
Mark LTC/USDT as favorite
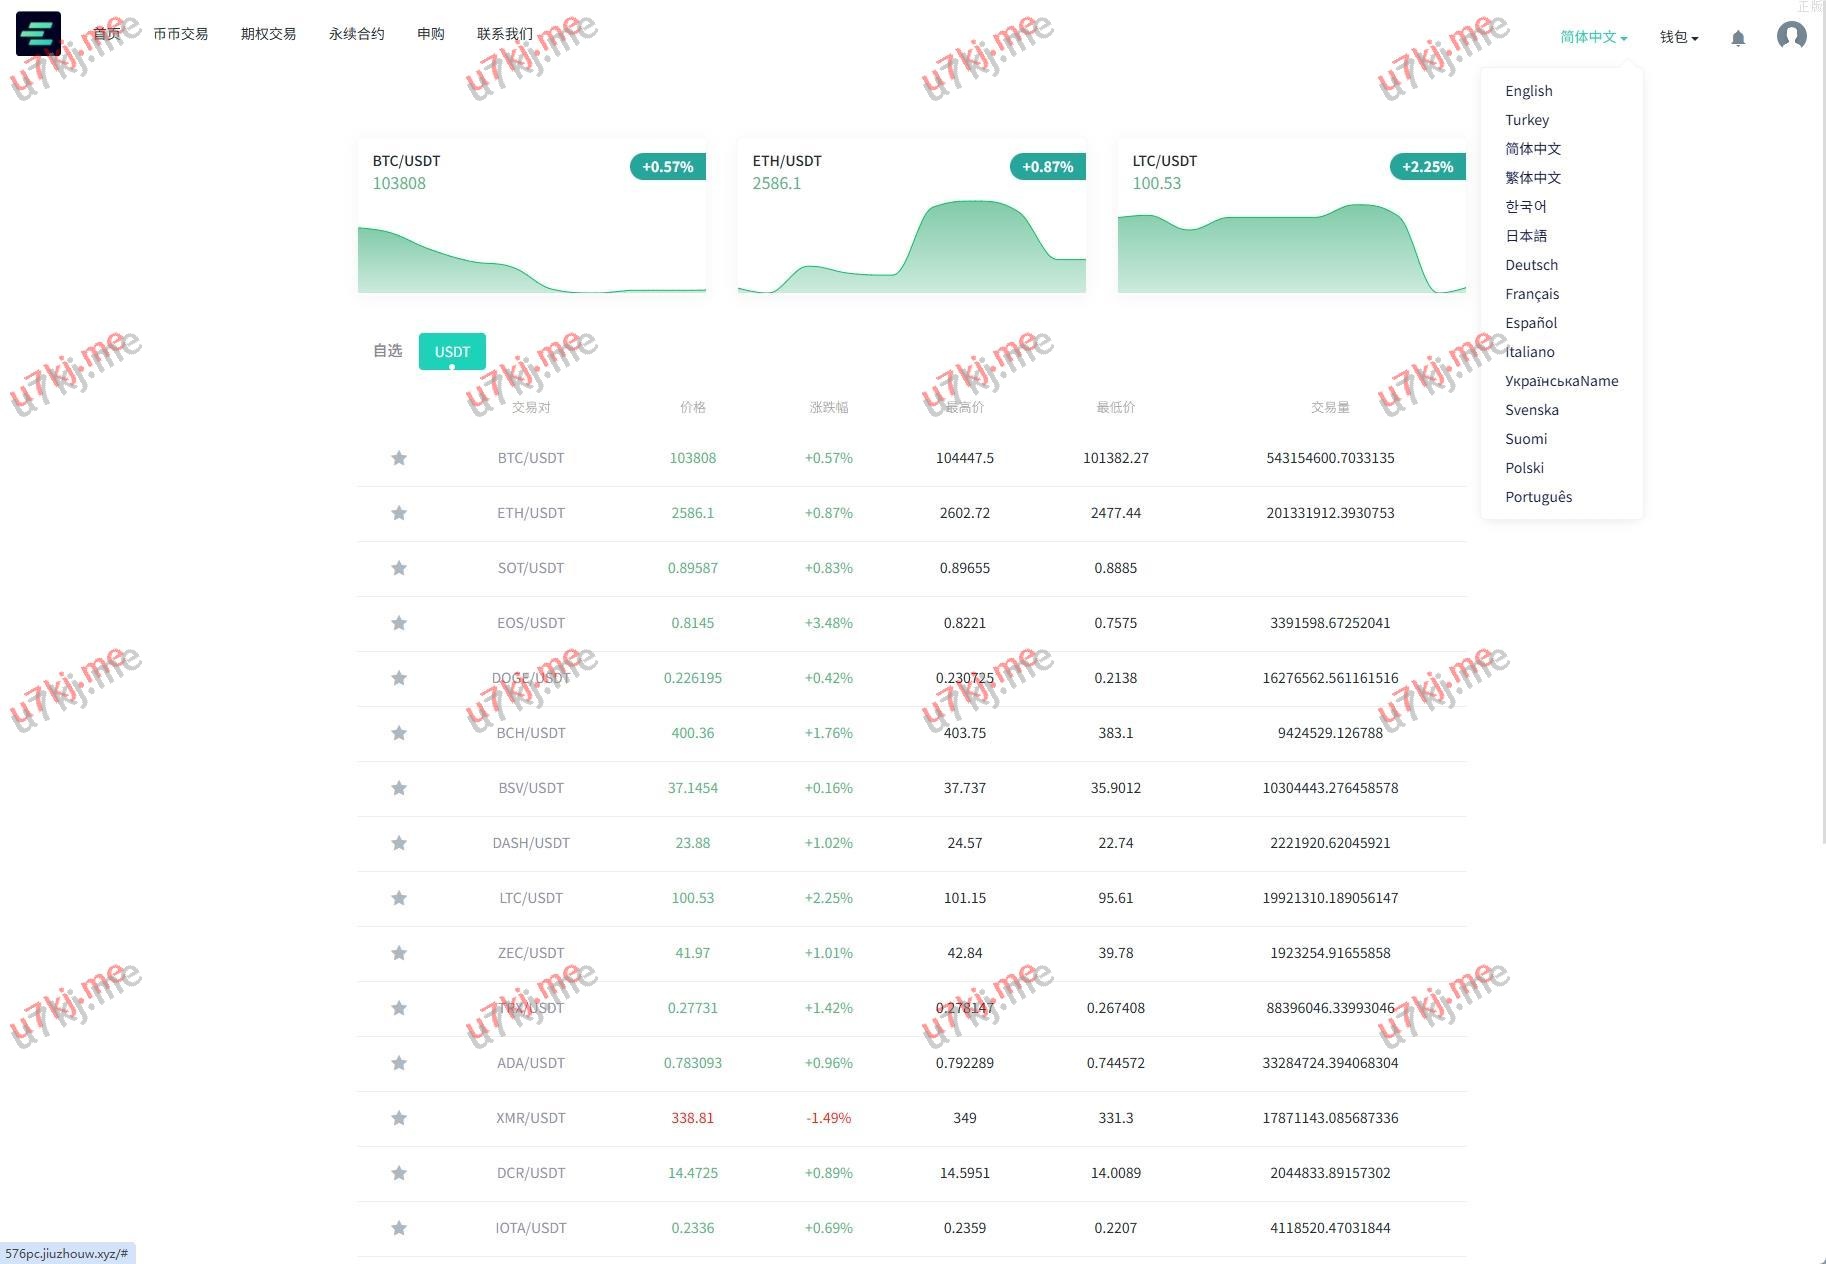click(x=399, y=898)
